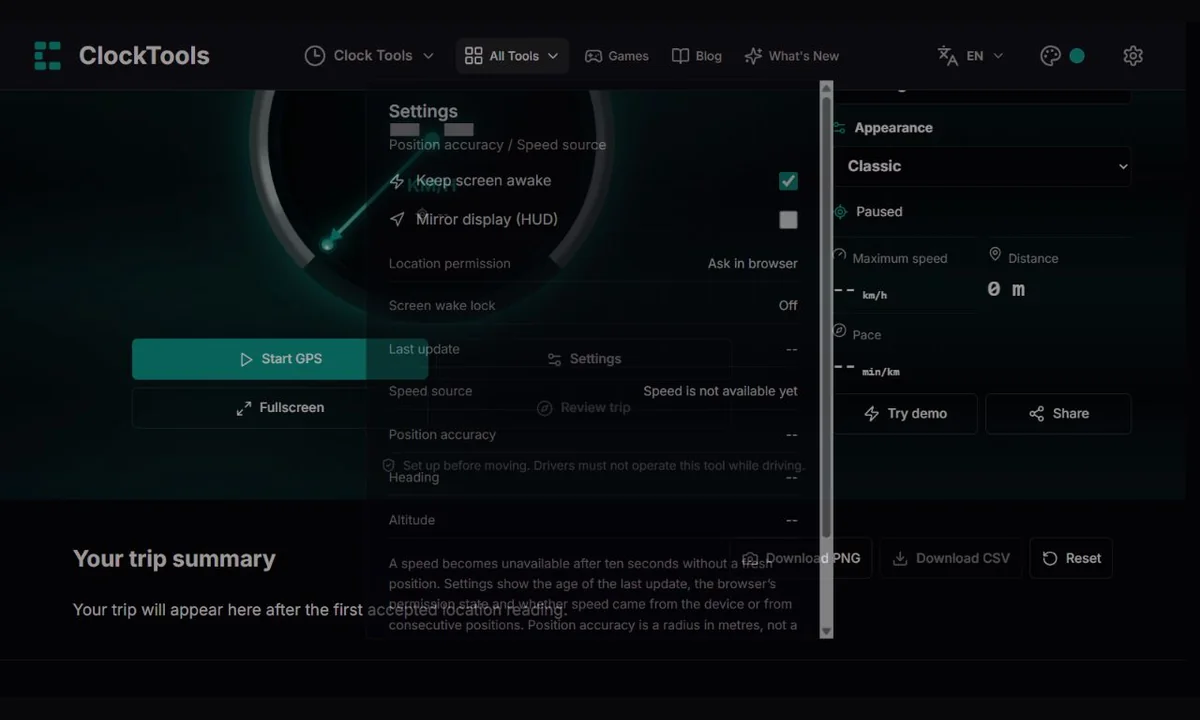Screen dimensions: 1200x720
Task: Reset the trip summary
Action: pyautogui.click(x=1071, y=558)
